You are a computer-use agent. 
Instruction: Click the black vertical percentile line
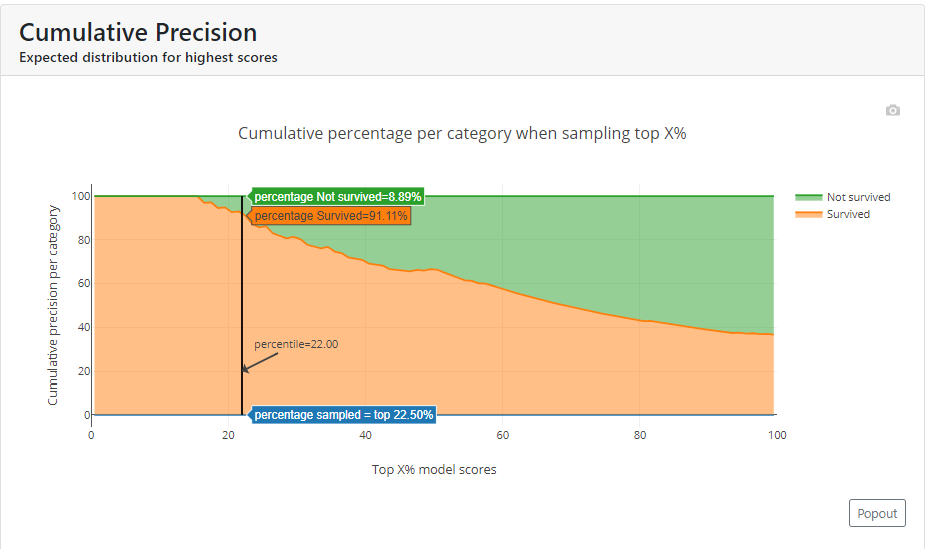(242, 300)
